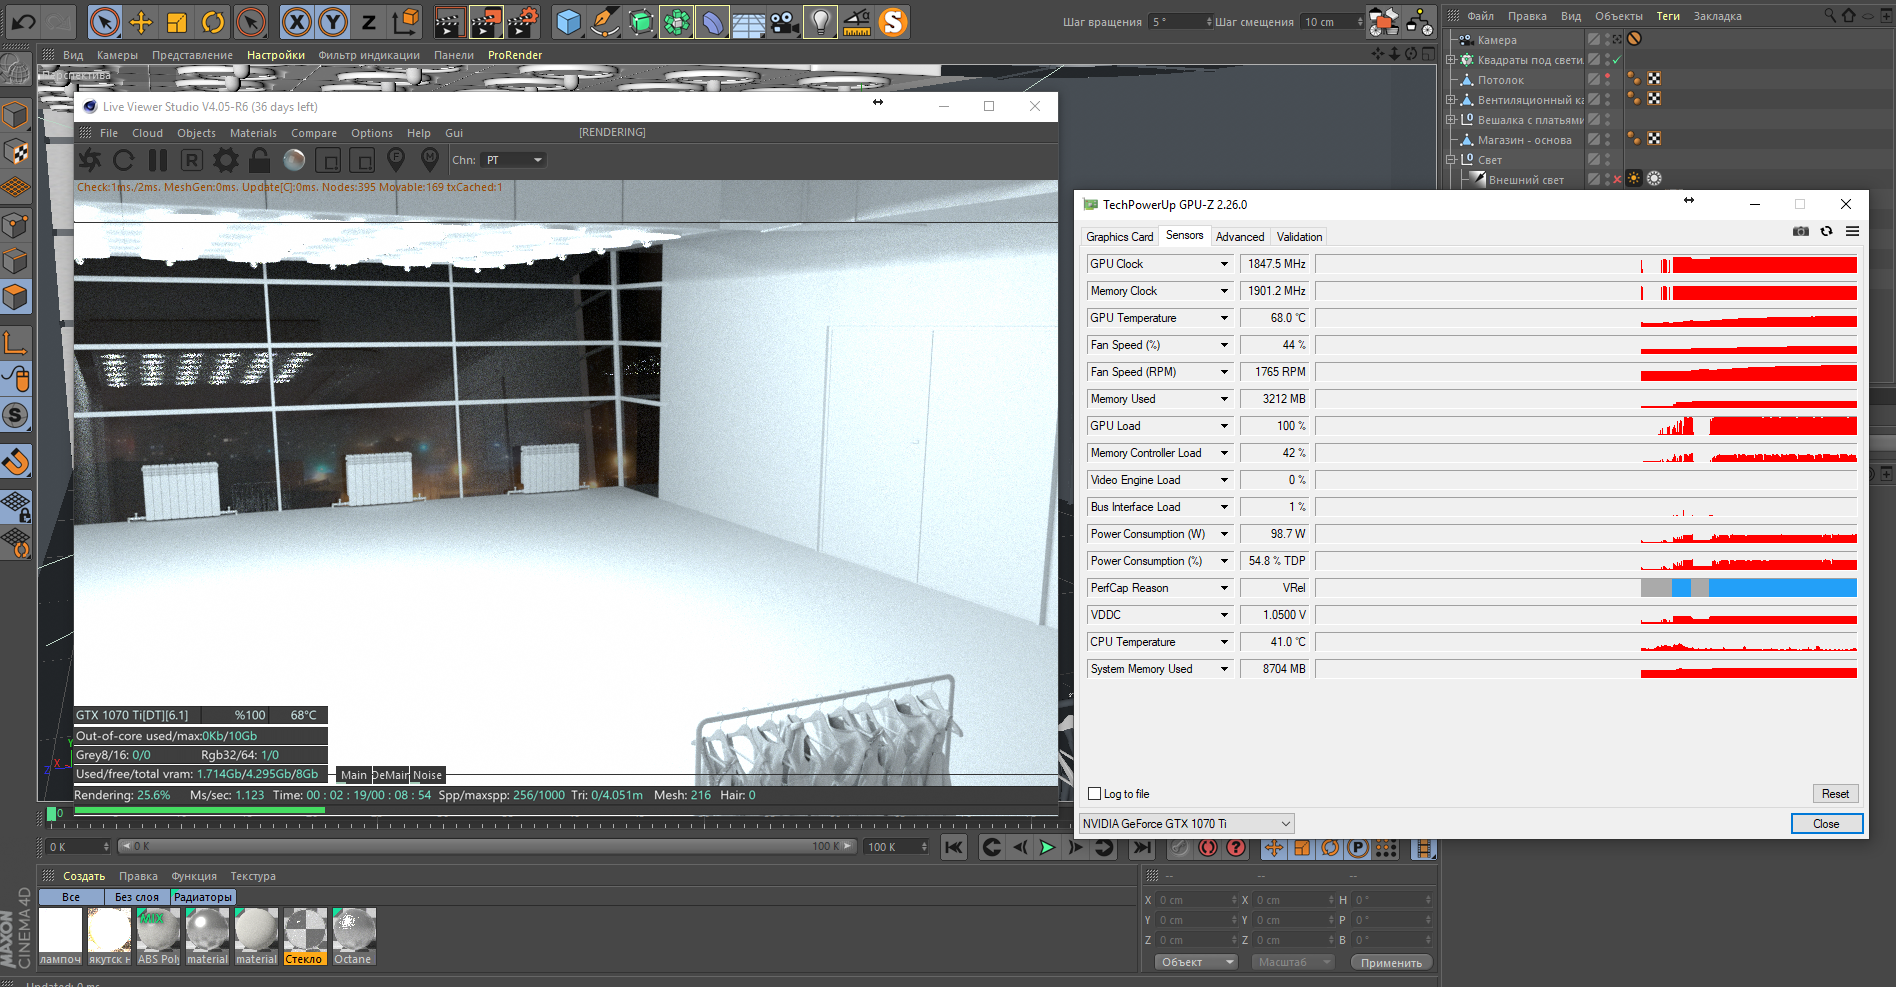Open the Memory Used sensor dropdown

tap(1224, 399)
